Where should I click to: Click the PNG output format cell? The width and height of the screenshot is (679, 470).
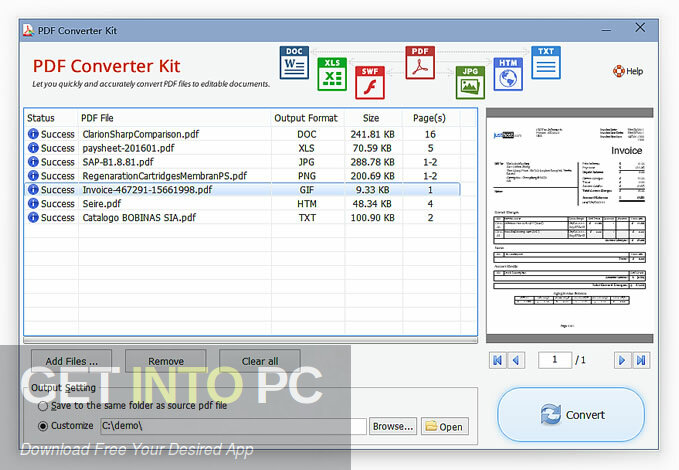307,176
